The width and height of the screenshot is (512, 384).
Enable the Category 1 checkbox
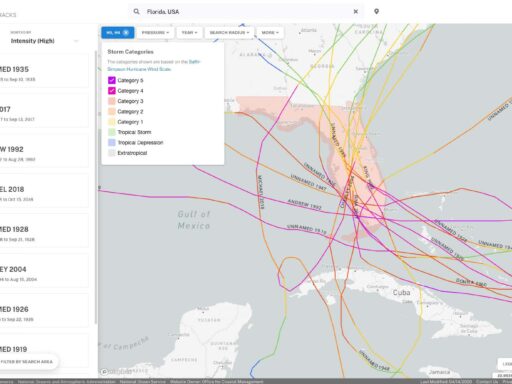[112, 122]
